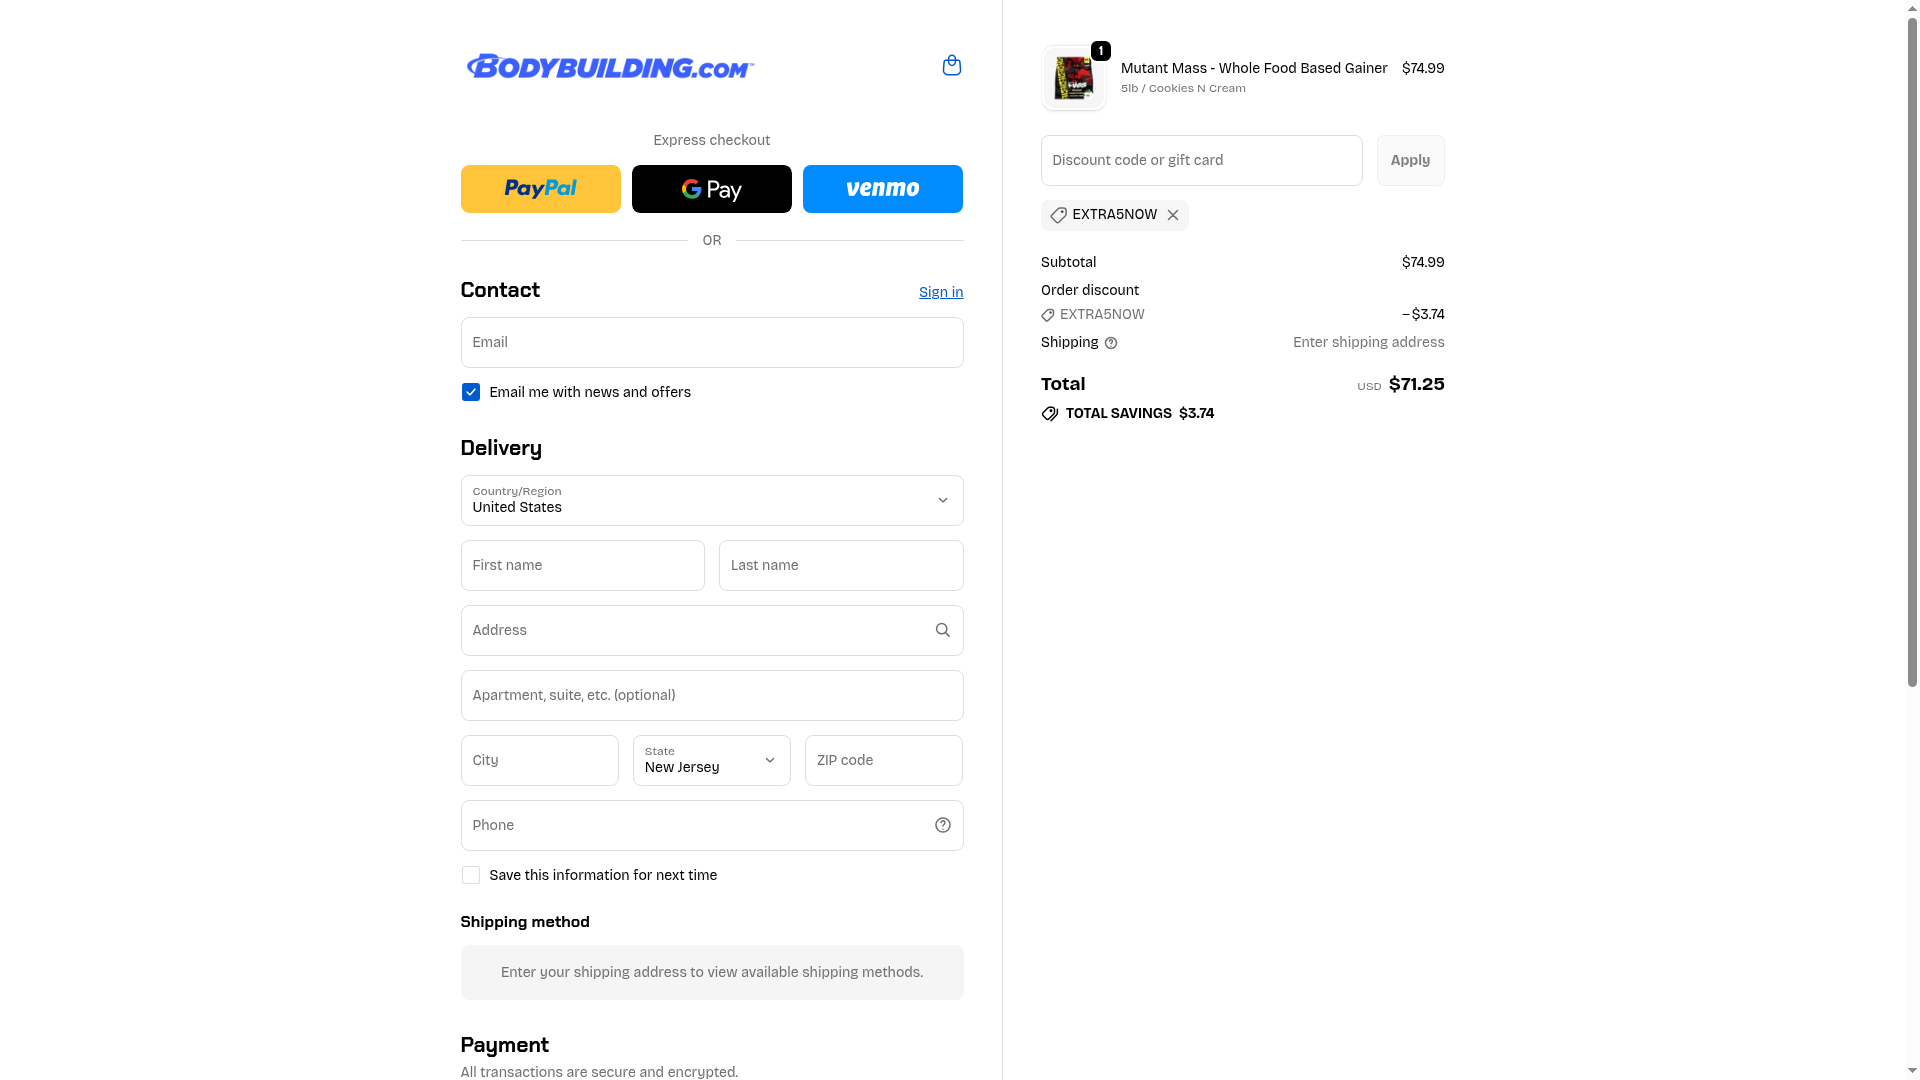
Task: Check Save this information for next time
Action: [471, 875]
